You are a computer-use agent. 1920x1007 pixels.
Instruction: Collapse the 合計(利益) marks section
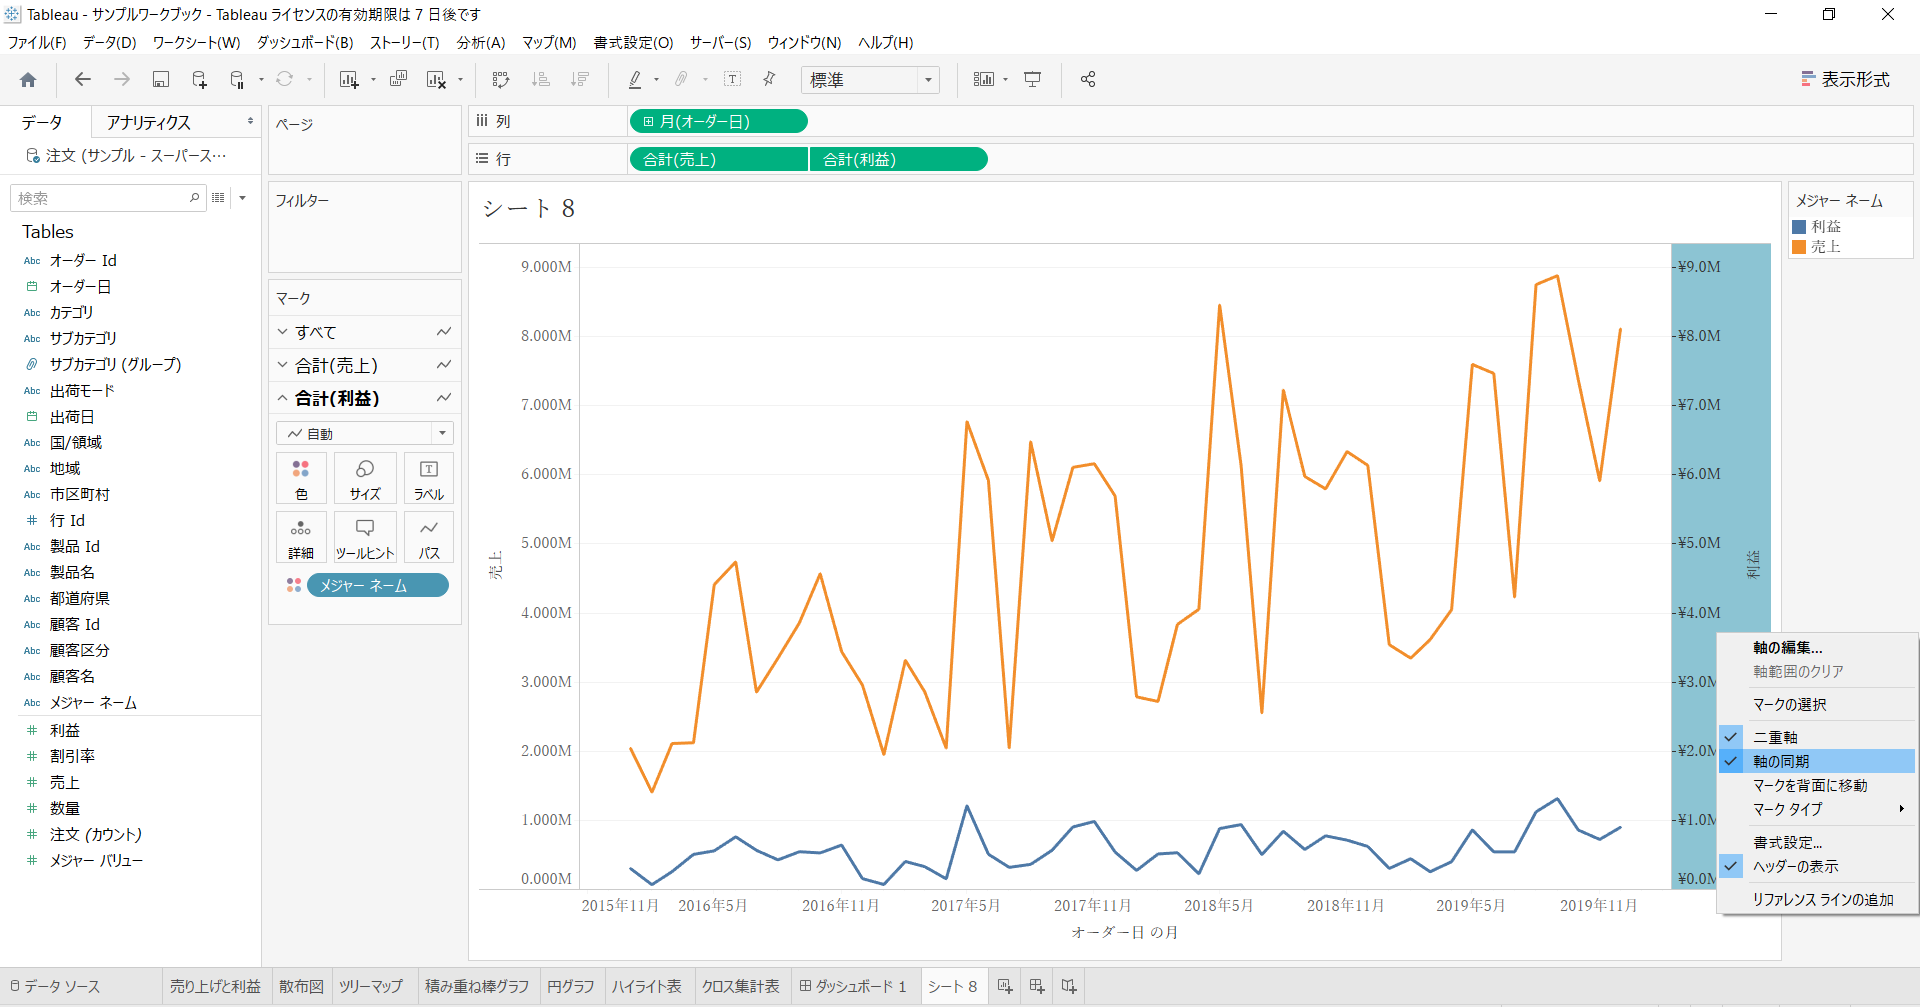pyautogui.click(x=282, y=398)
